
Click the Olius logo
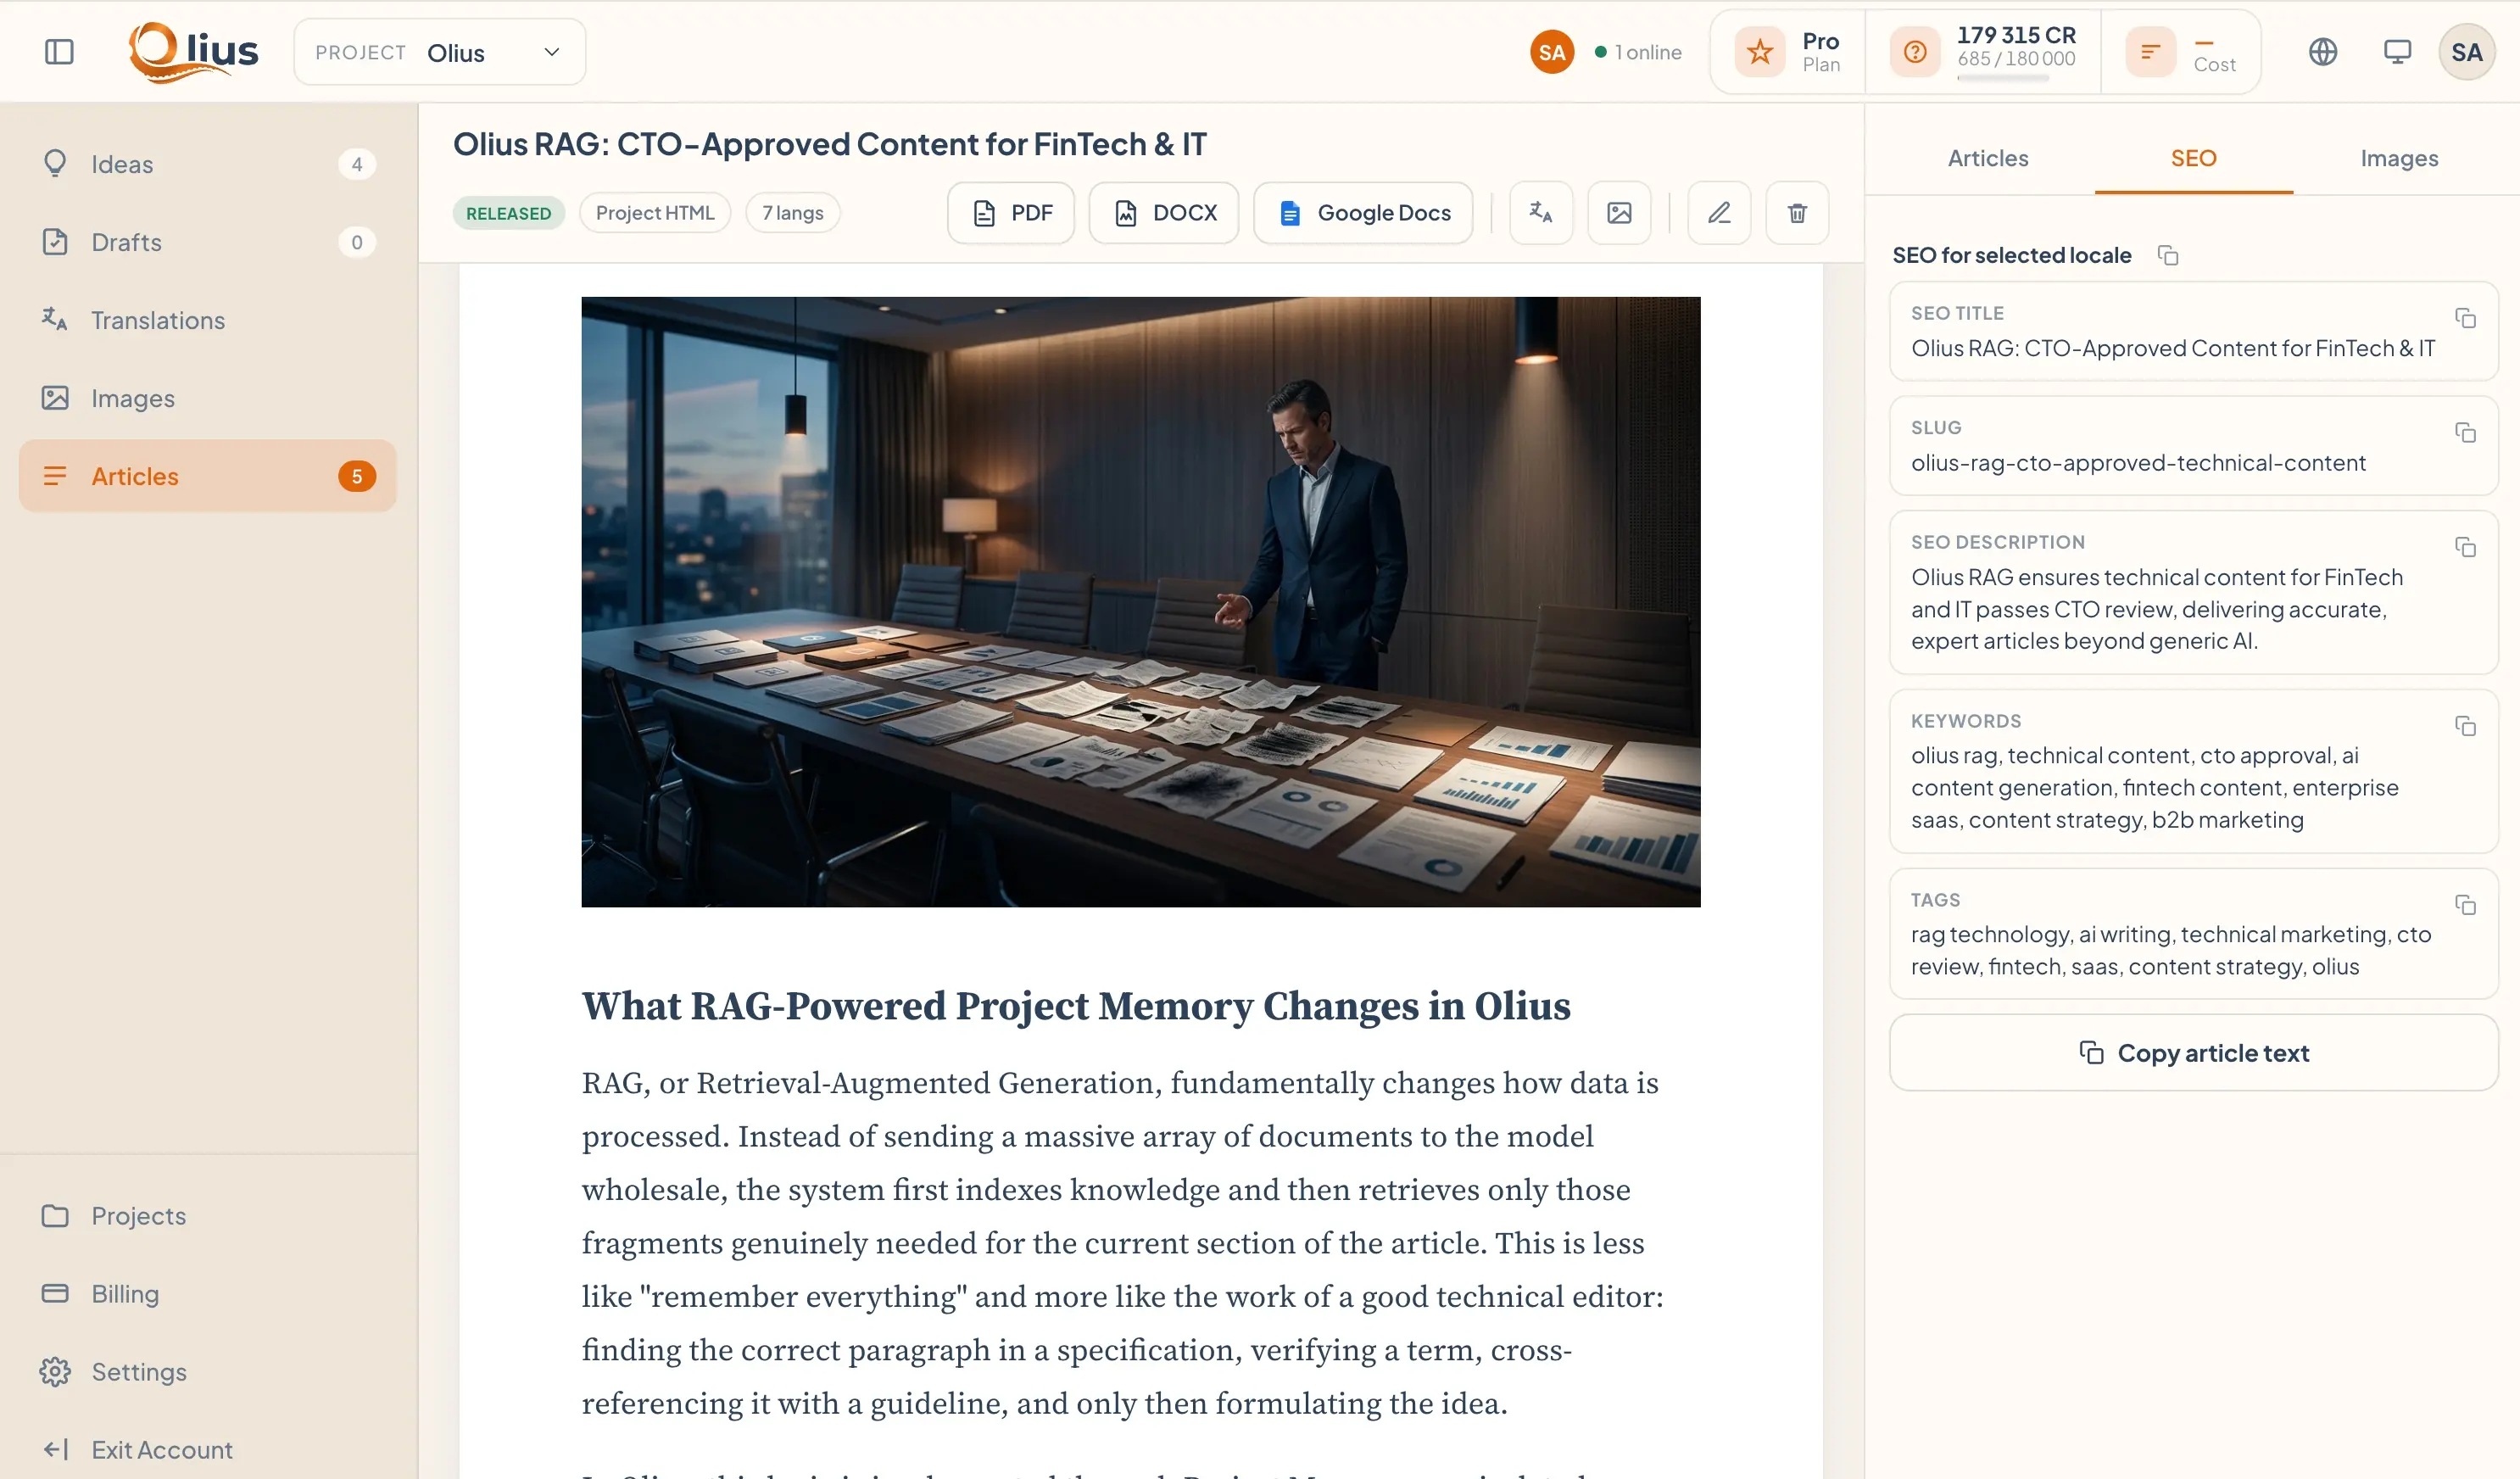(194, 52)
